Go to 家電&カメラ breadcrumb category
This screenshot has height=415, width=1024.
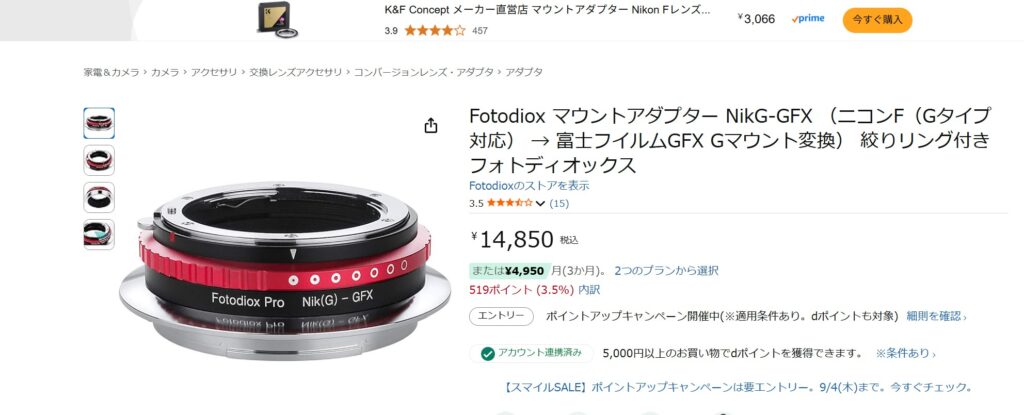111,72
